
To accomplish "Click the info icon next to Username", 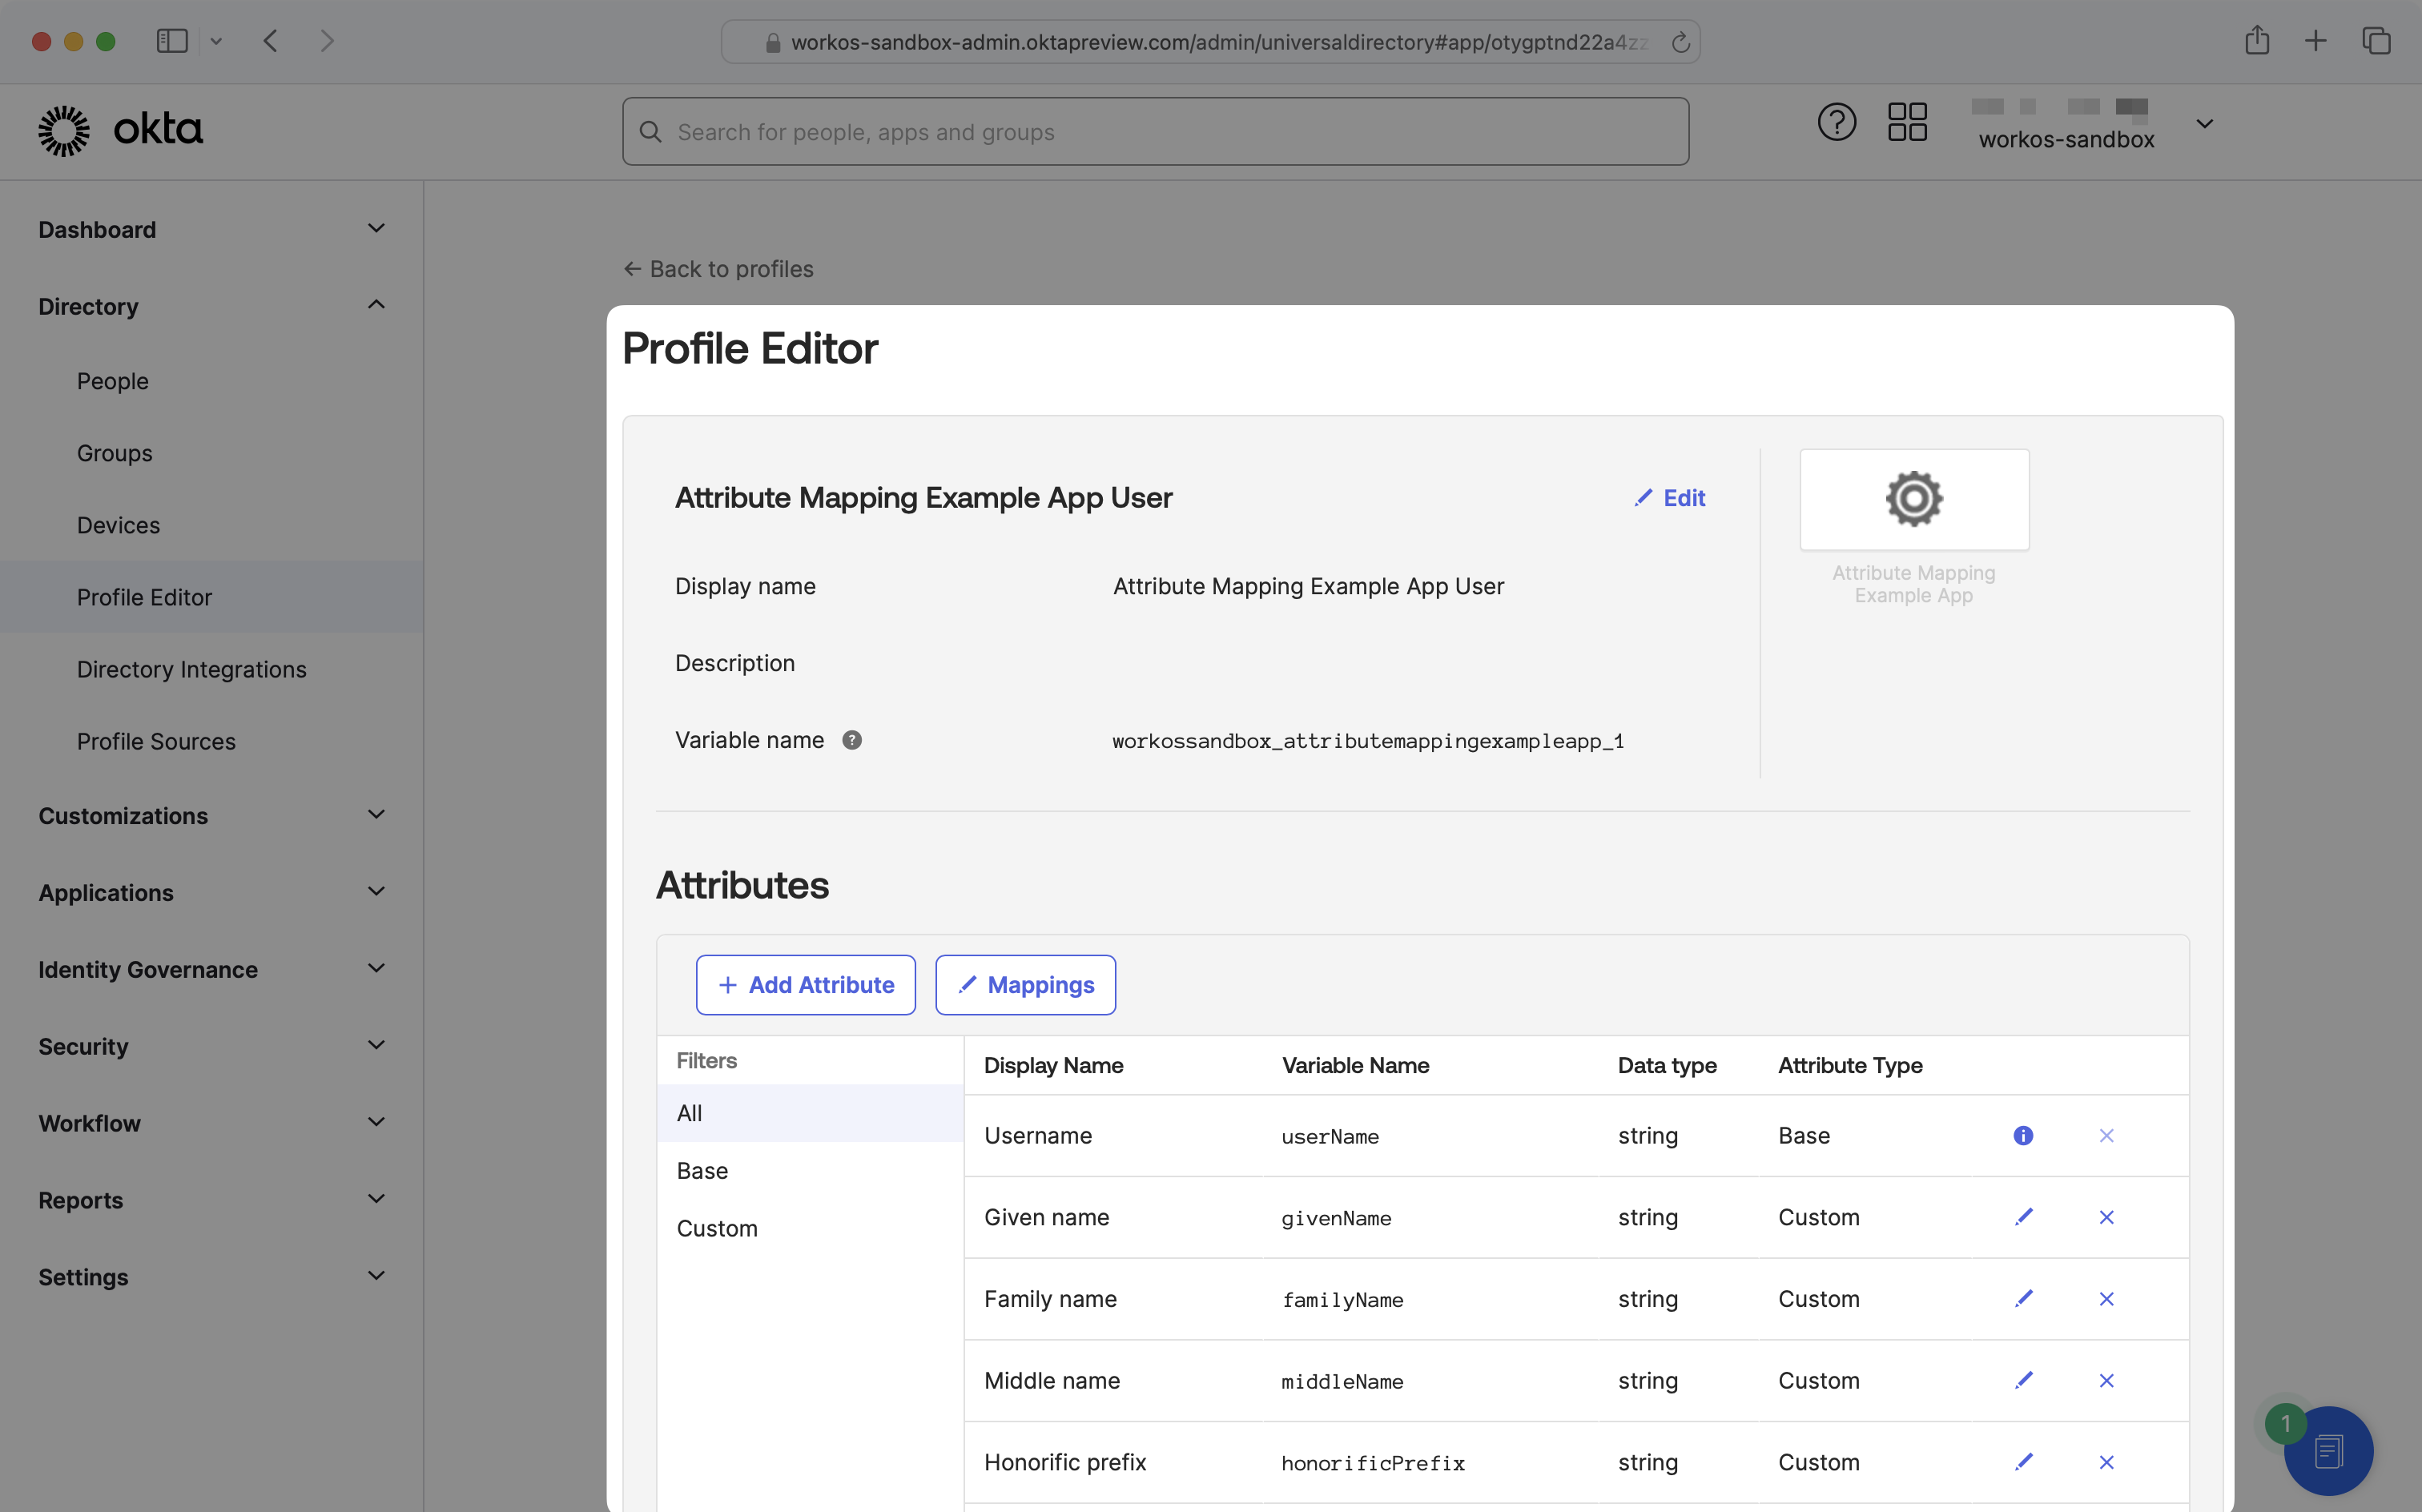I will coord(2023,1136).
